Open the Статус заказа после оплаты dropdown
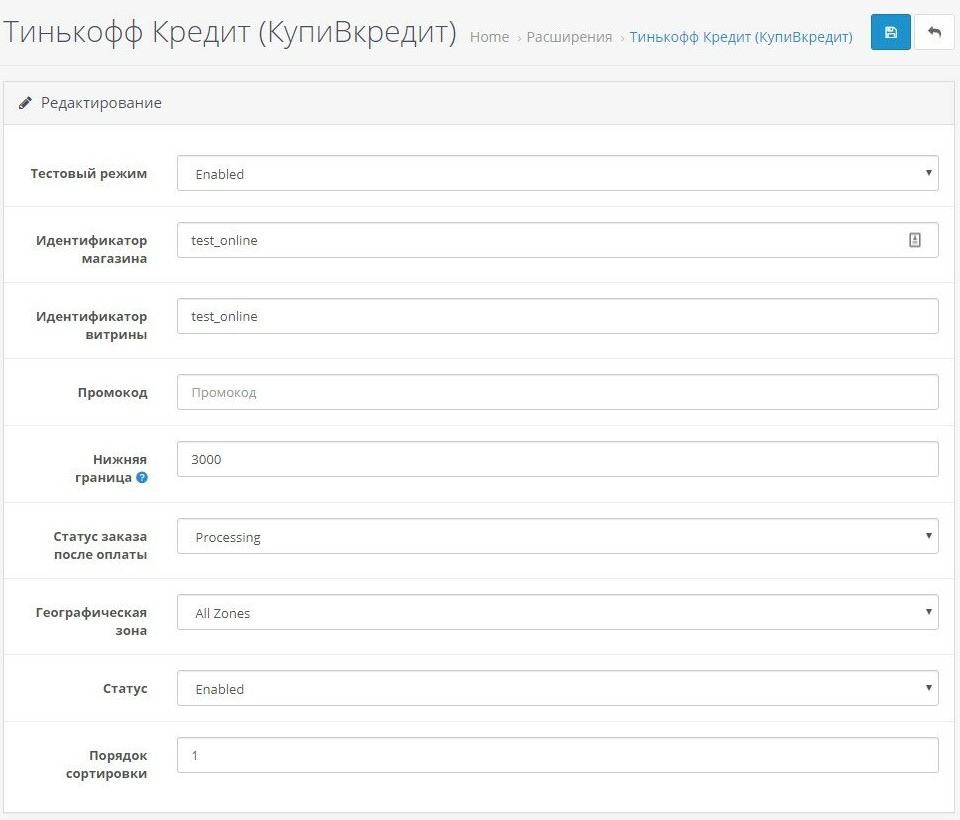 click(x=558, y=536)
